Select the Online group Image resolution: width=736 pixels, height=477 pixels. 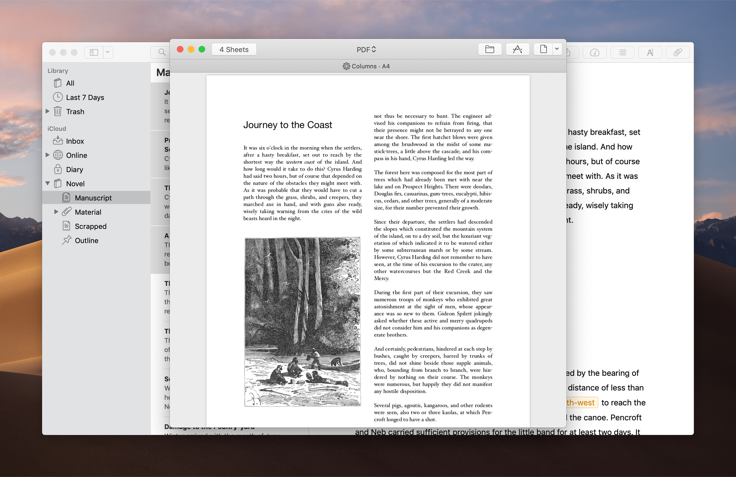[x=96, y=155]
